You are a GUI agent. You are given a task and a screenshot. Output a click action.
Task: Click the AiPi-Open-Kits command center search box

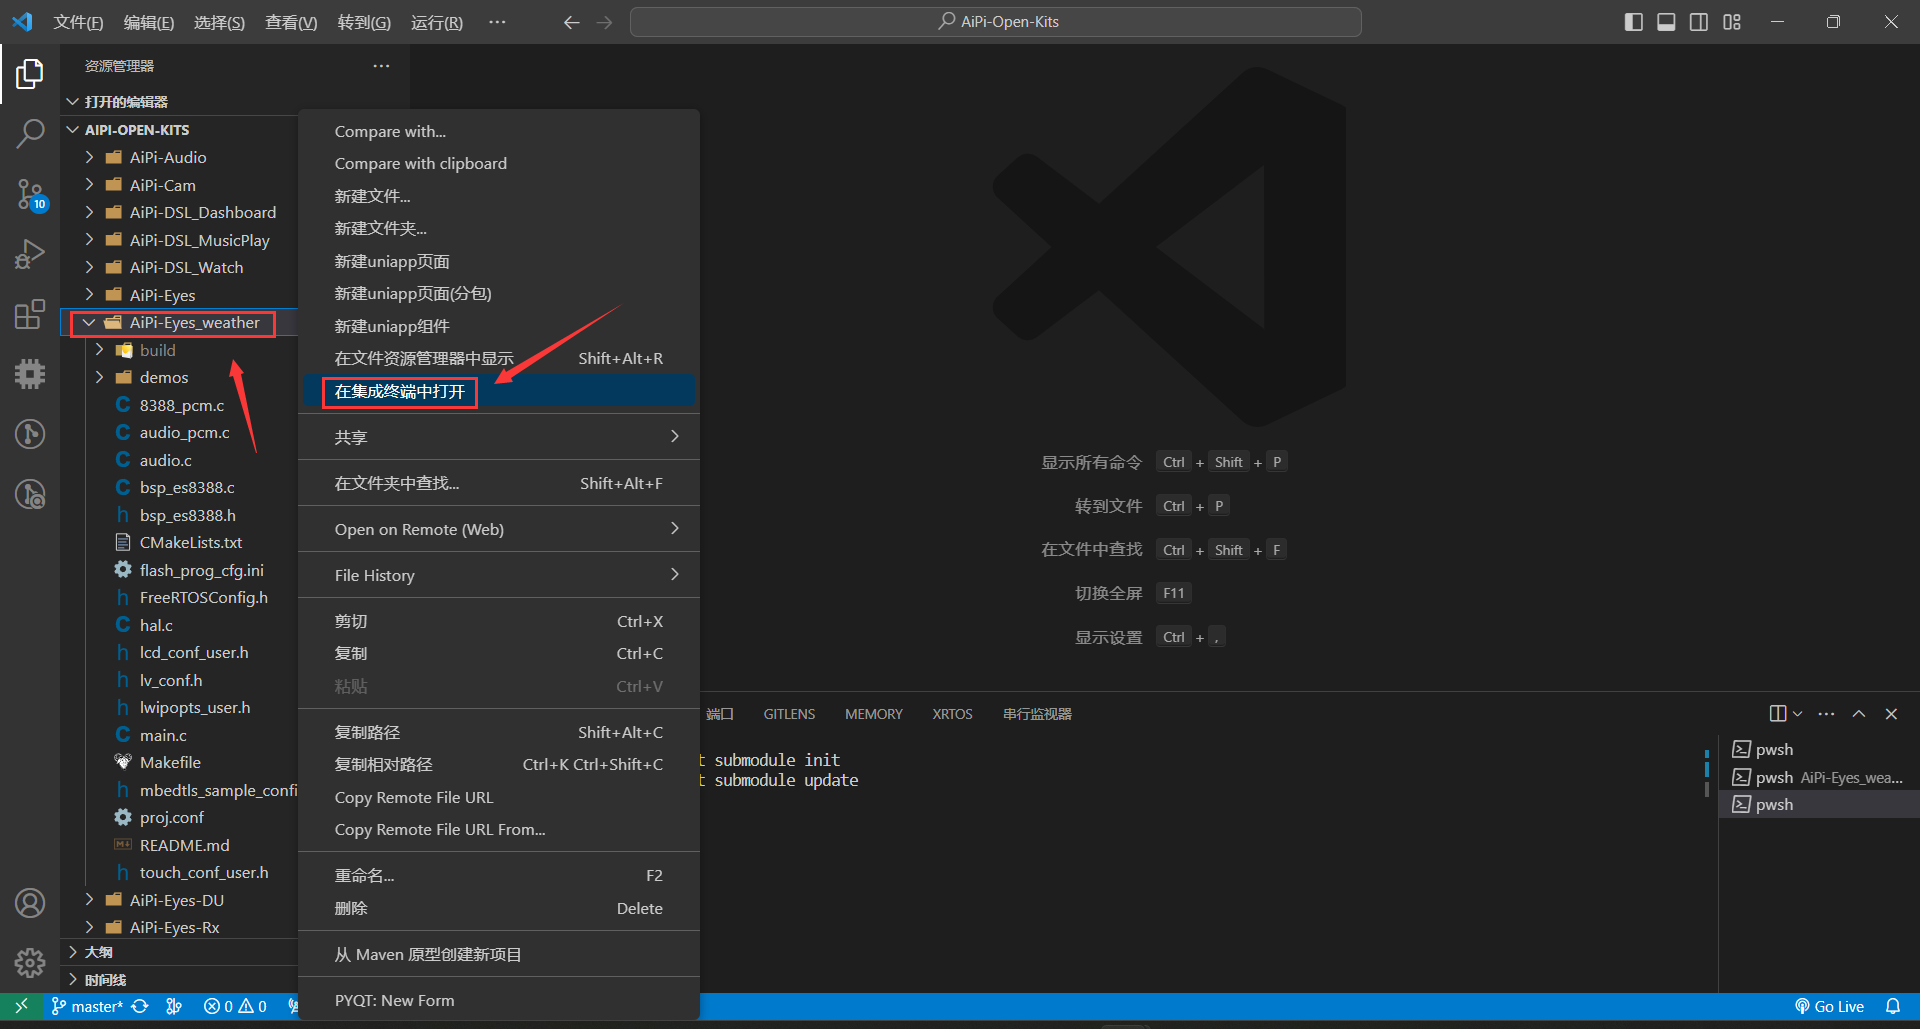(996, 22)
